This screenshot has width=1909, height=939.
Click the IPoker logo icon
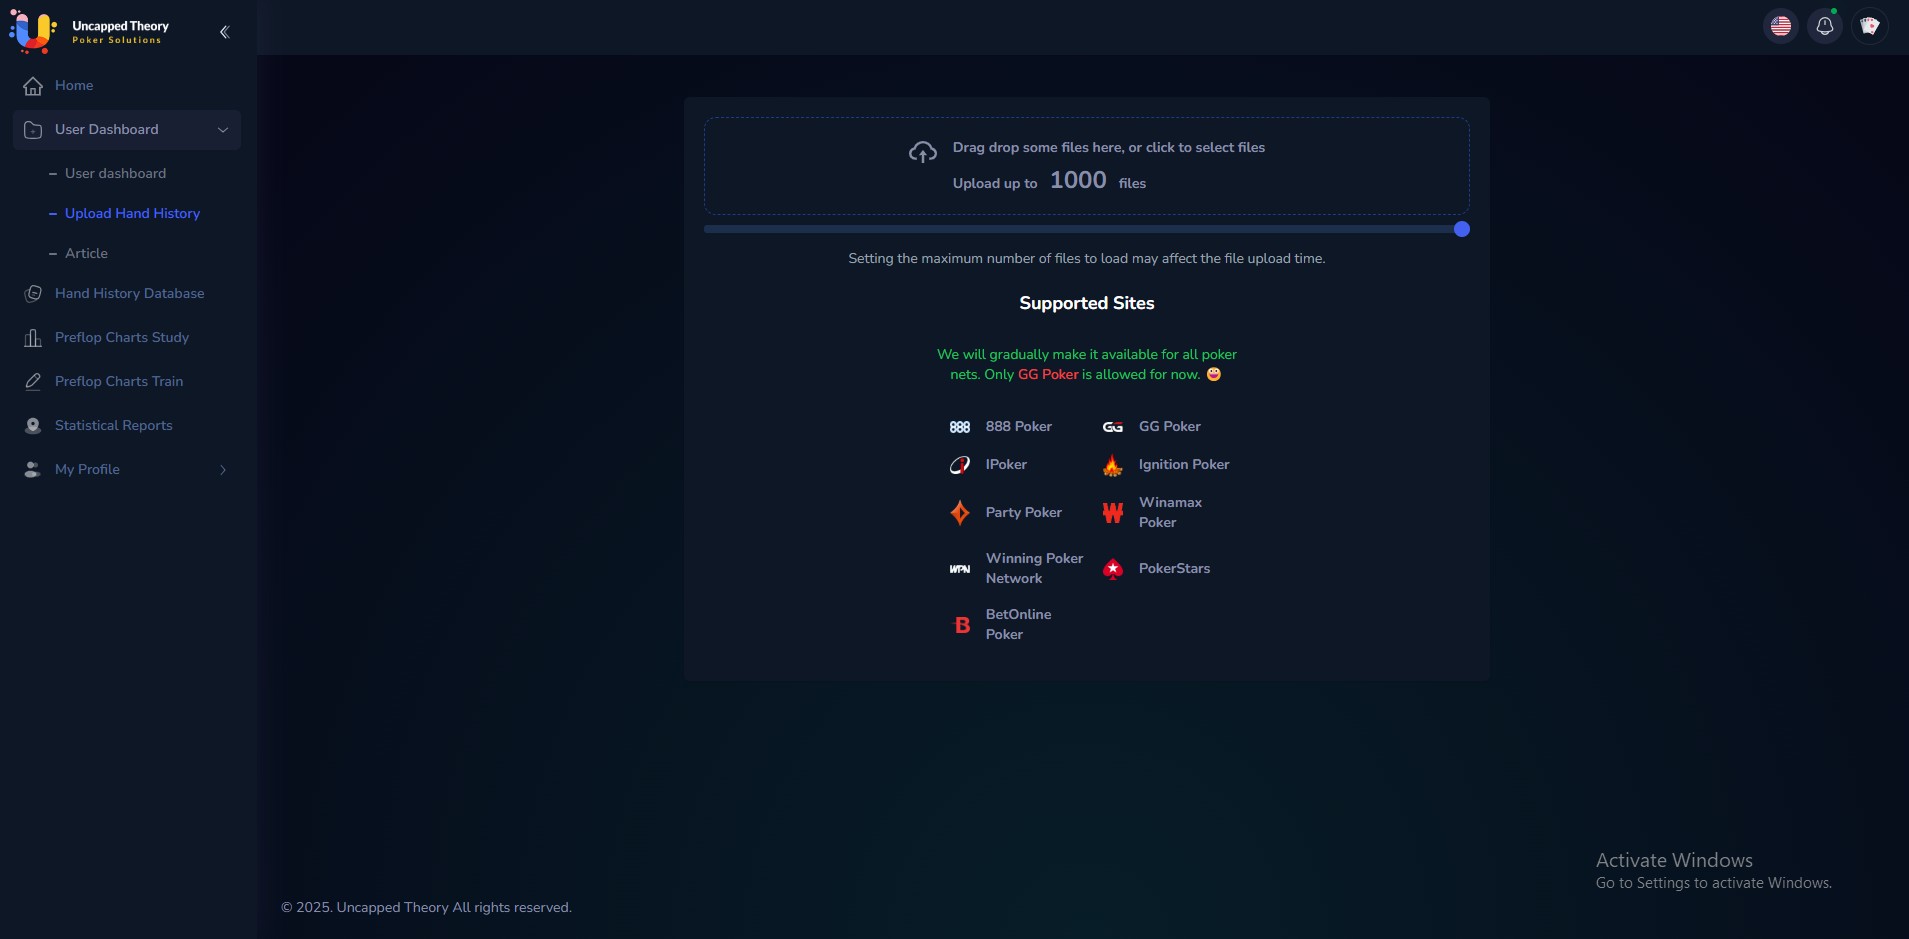tap(960, 465)
